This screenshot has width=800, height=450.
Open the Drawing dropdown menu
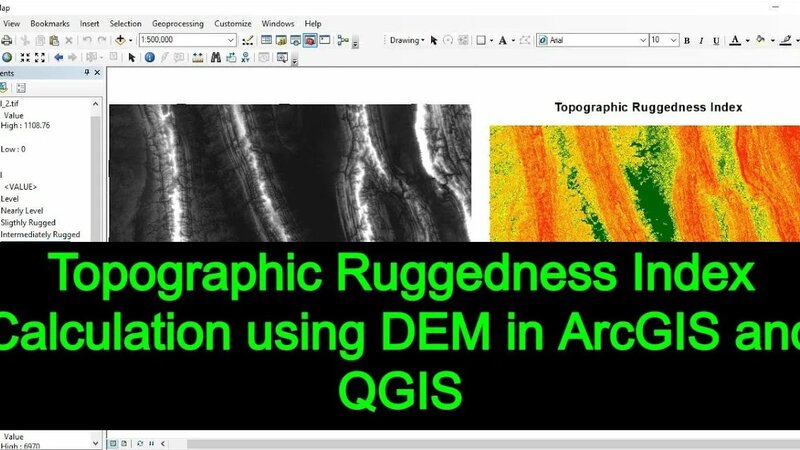tap(407, 40)
